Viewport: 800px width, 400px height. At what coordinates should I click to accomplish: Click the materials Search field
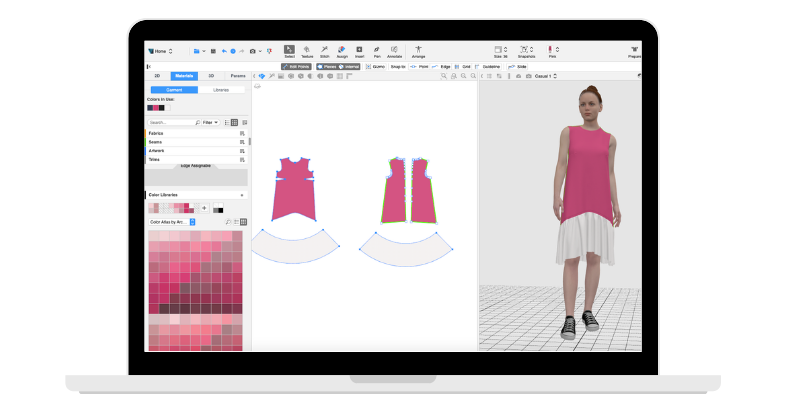point(170,122)
